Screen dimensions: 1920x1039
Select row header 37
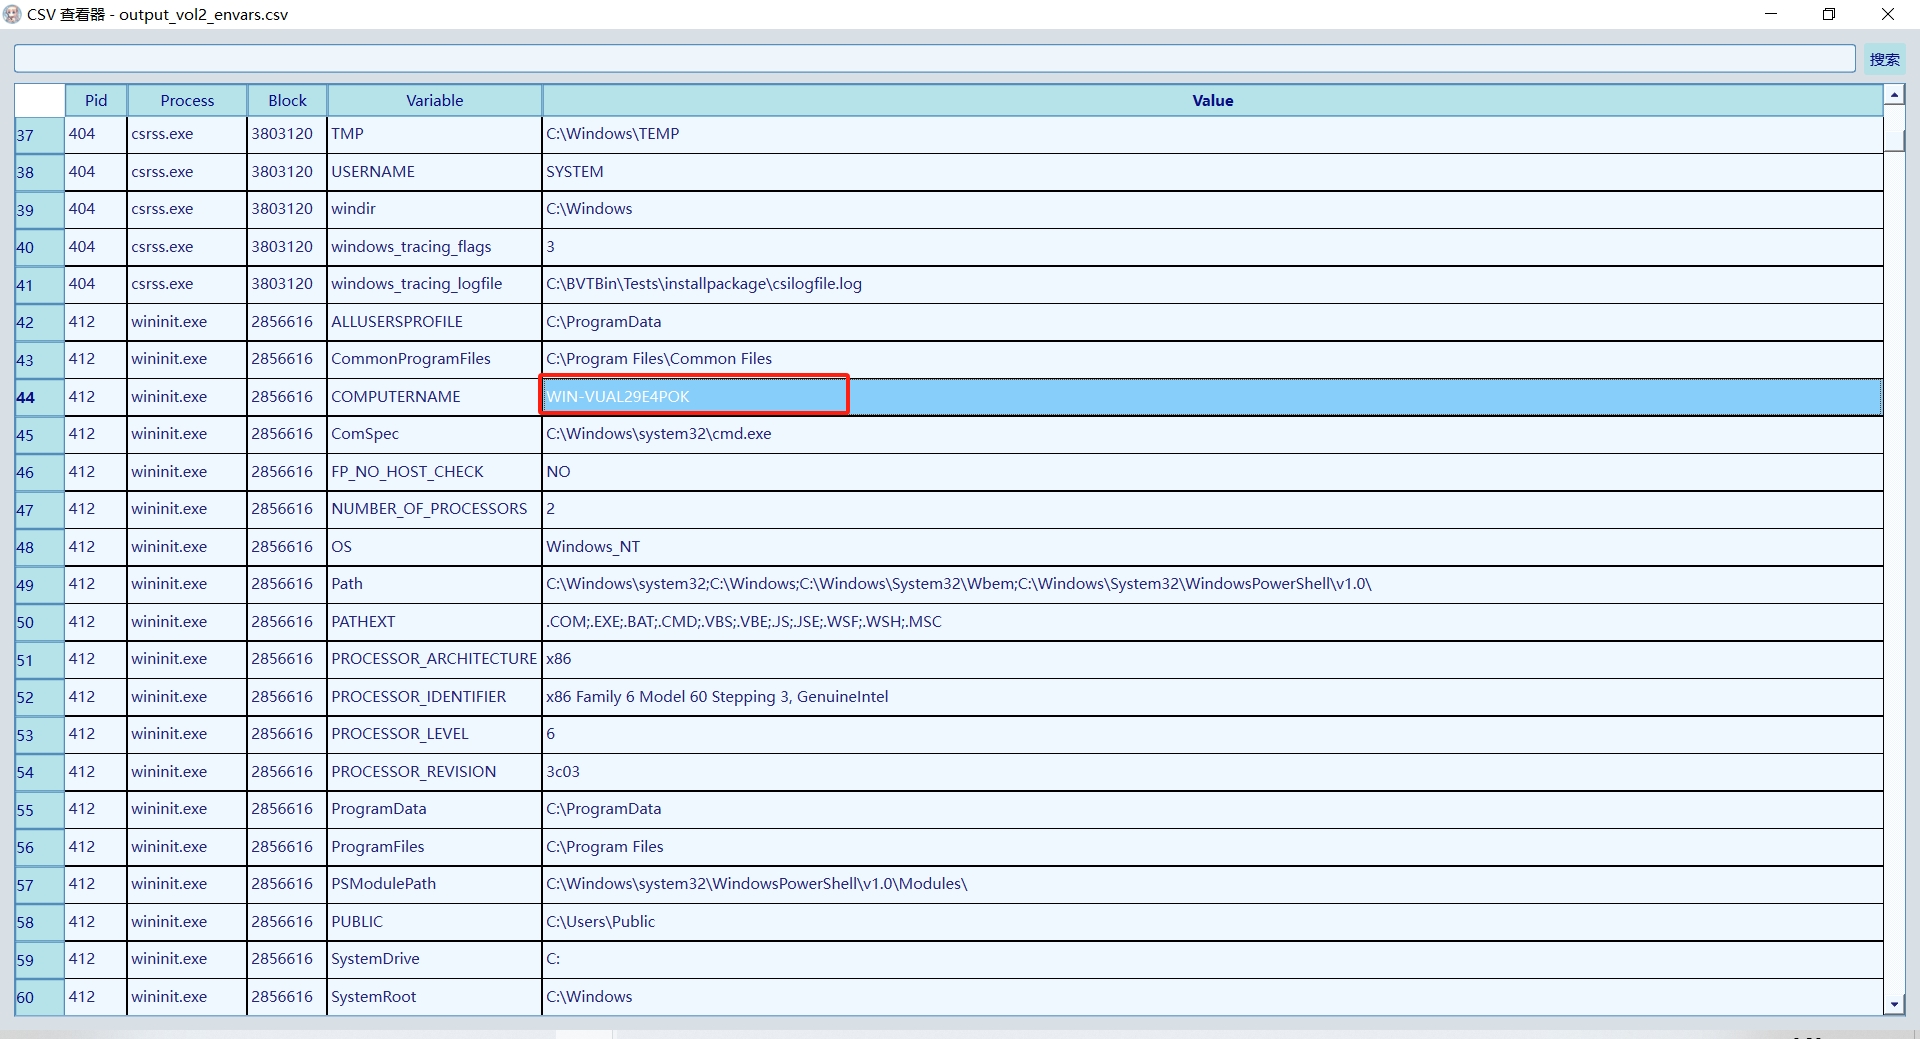pyautogui.click(x=40, y=135)
